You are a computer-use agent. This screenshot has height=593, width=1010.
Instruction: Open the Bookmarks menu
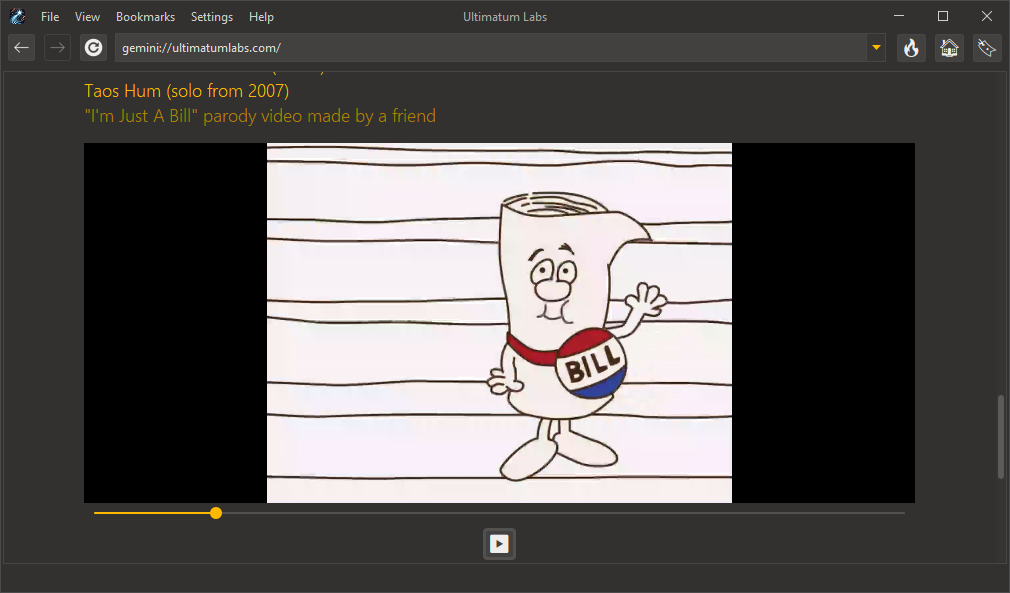(145, 17)
